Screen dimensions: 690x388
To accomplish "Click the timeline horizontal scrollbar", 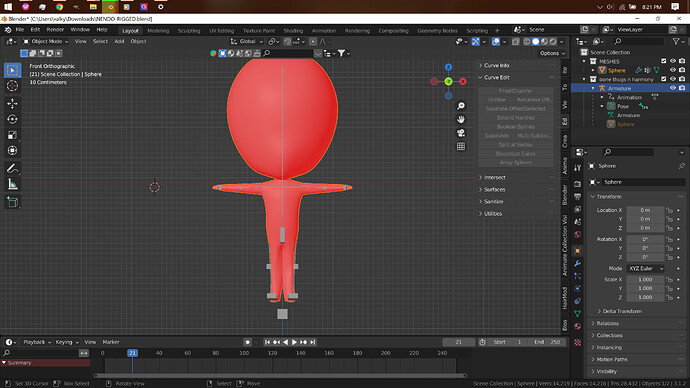I will (280, 376).
